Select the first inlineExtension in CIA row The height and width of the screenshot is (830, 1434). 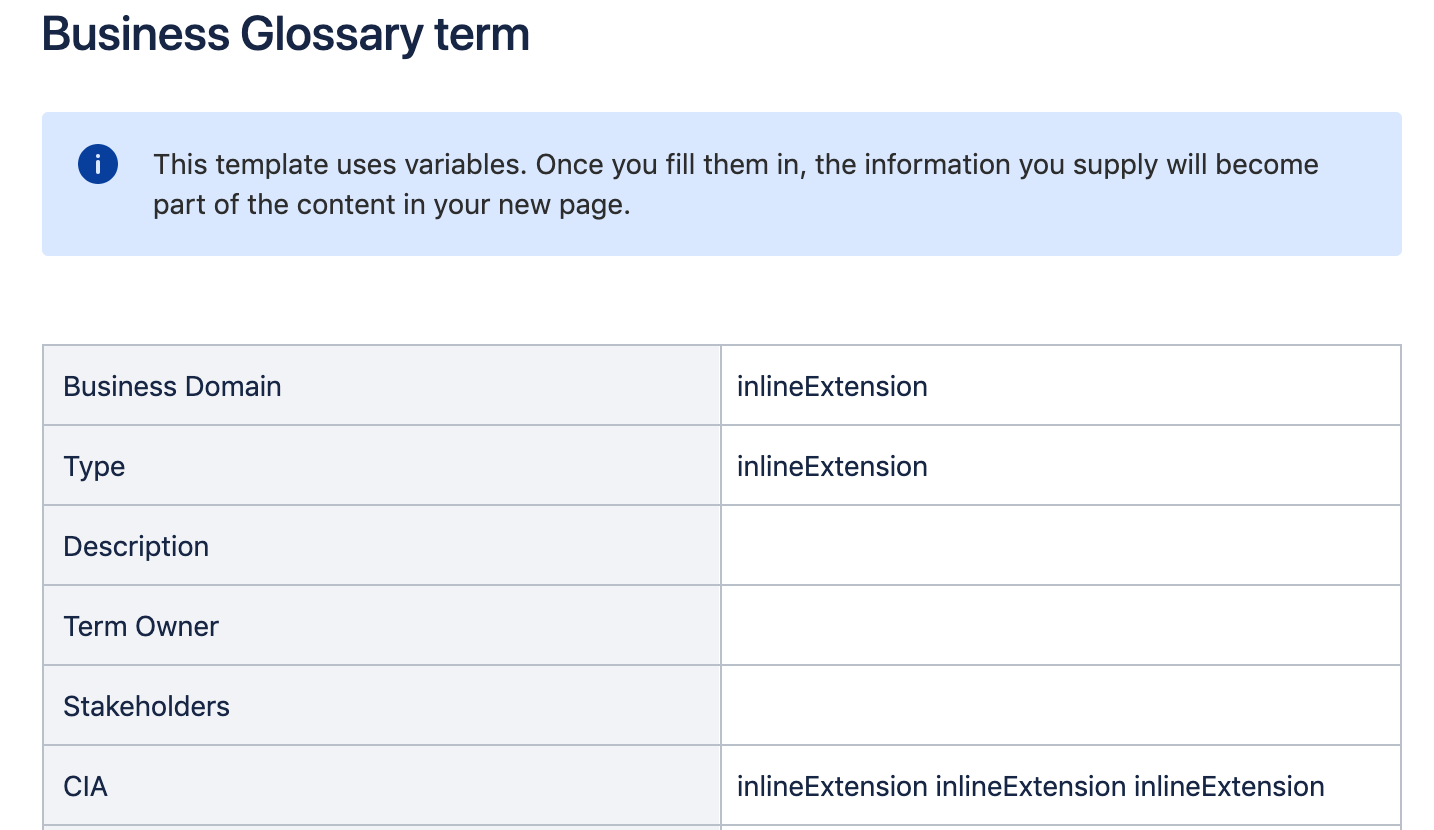832,787
